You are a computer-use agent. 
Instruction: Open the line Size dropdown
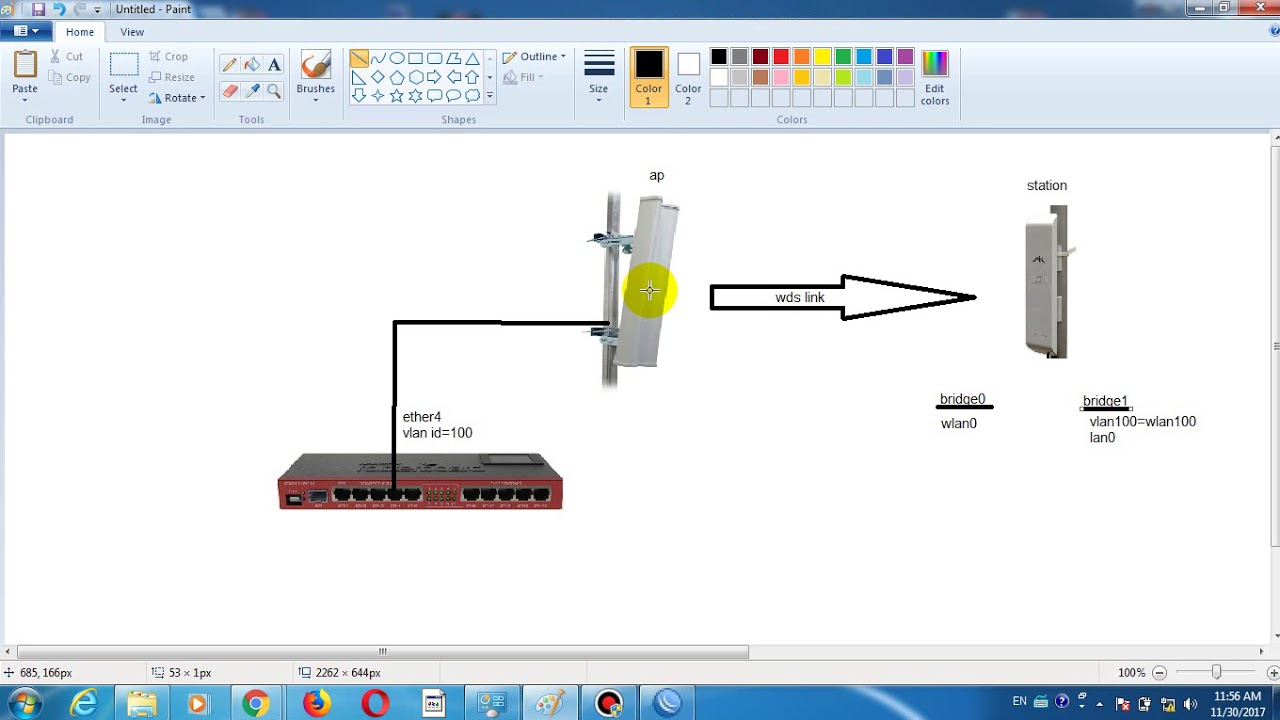tap(598, 76)
